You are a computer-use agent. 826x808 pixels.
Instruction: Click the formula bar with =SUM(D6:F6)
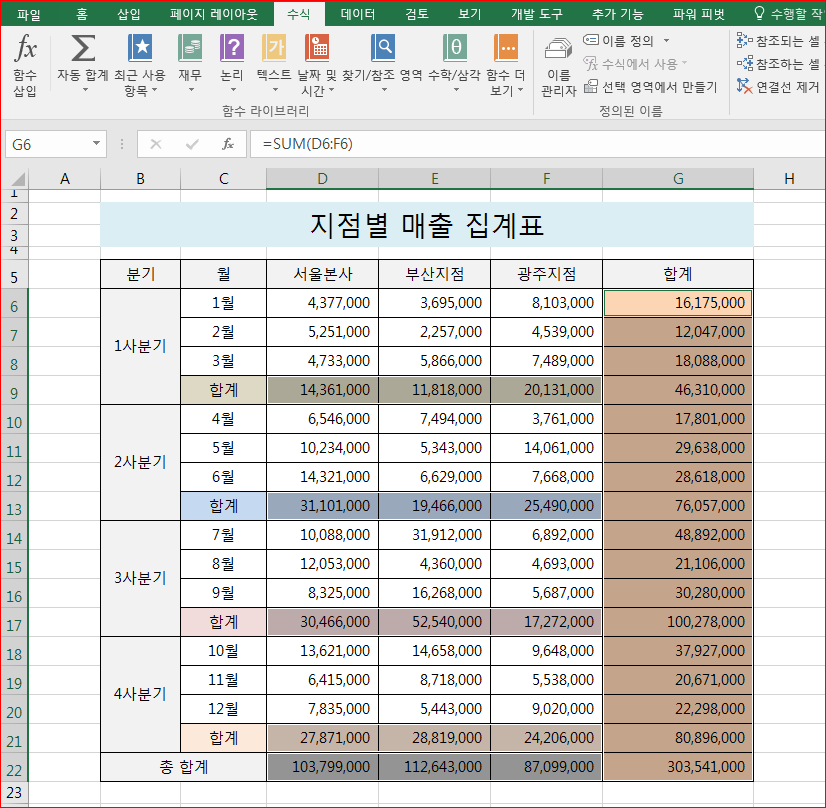tap(537, 144)
